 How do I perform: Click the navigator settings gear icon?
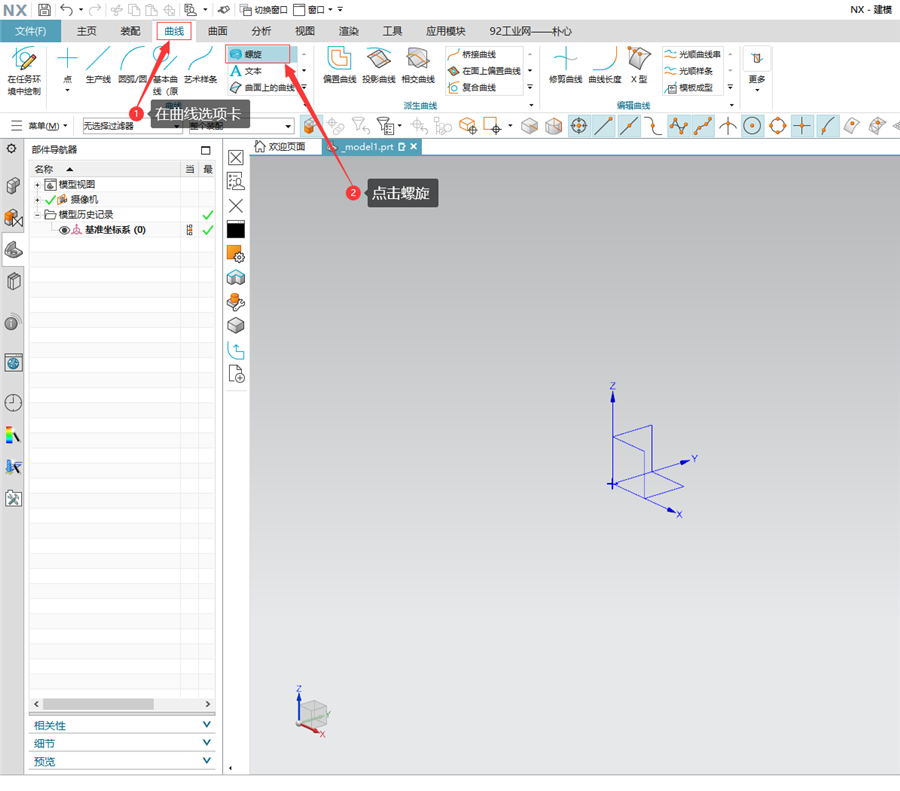(11, 149)
